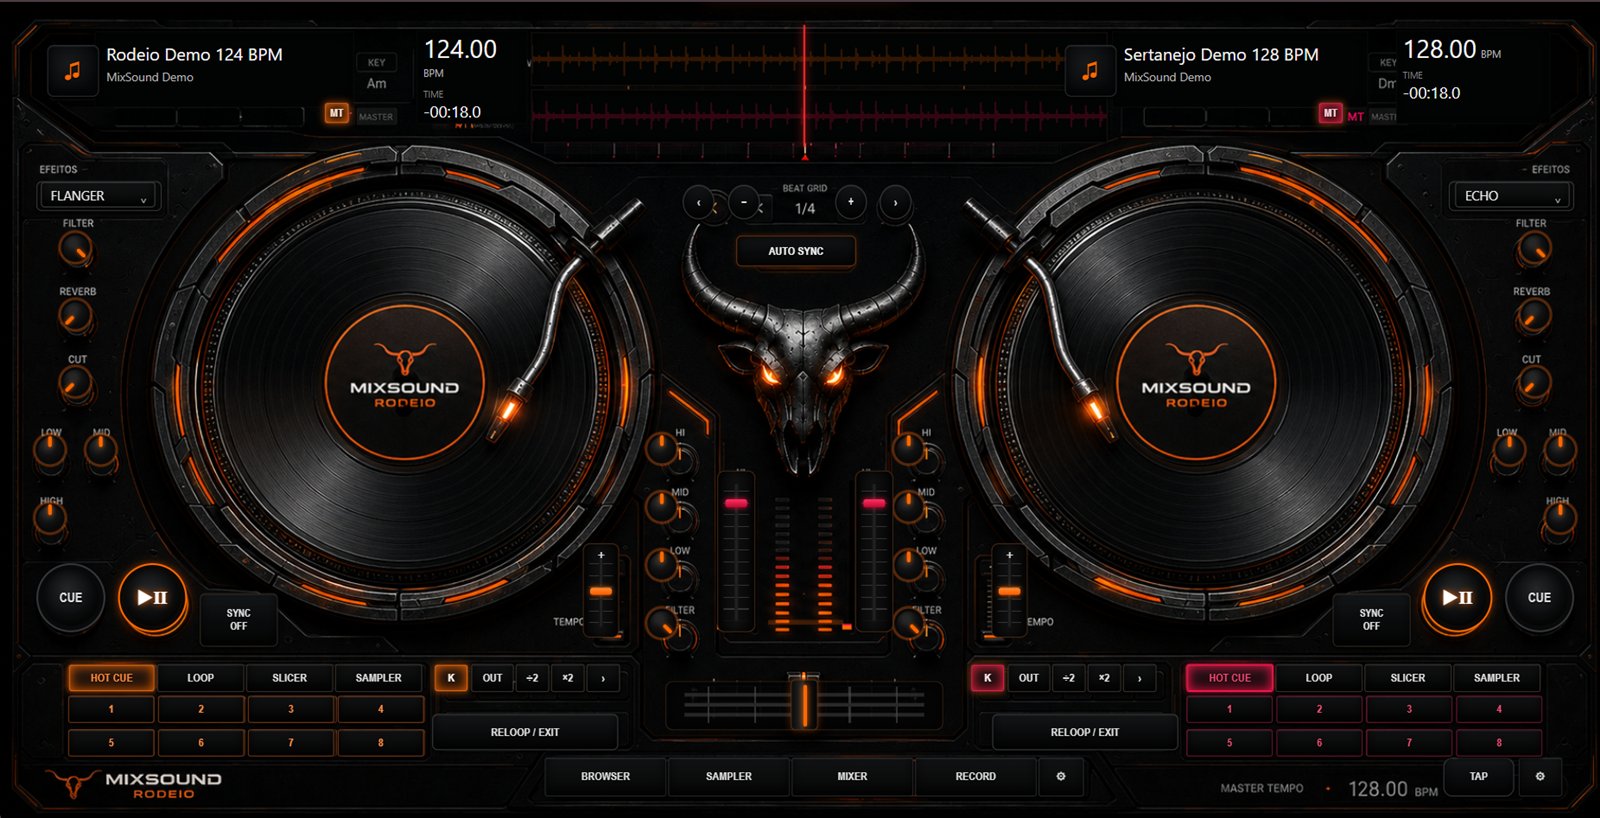Click the right deck Cut knob

[1532, 383]
